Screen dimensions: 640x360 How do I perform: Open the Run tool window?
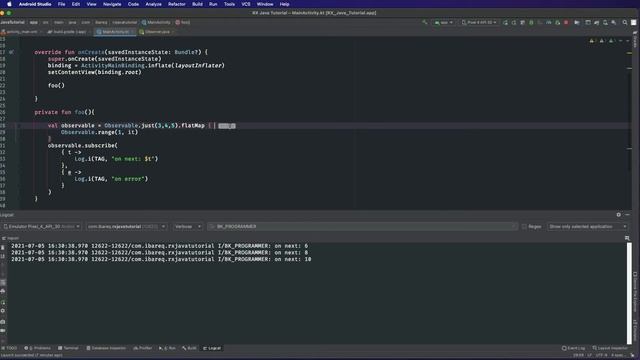167,348
